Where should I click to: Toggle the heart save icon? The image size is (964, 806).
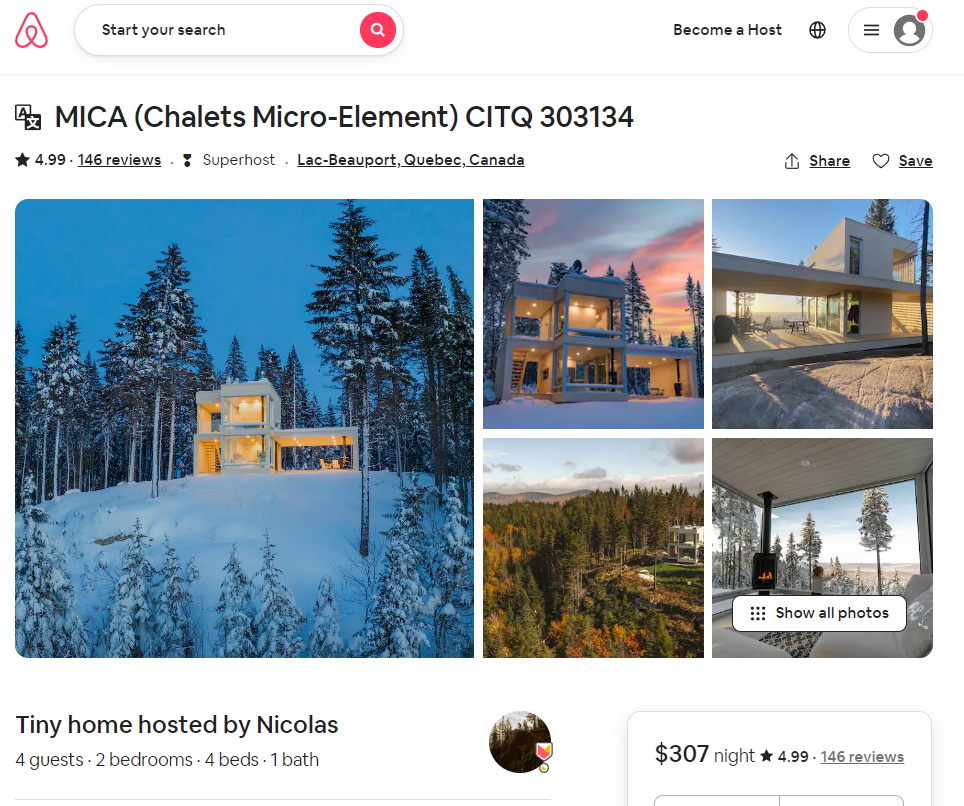(880, 161)
